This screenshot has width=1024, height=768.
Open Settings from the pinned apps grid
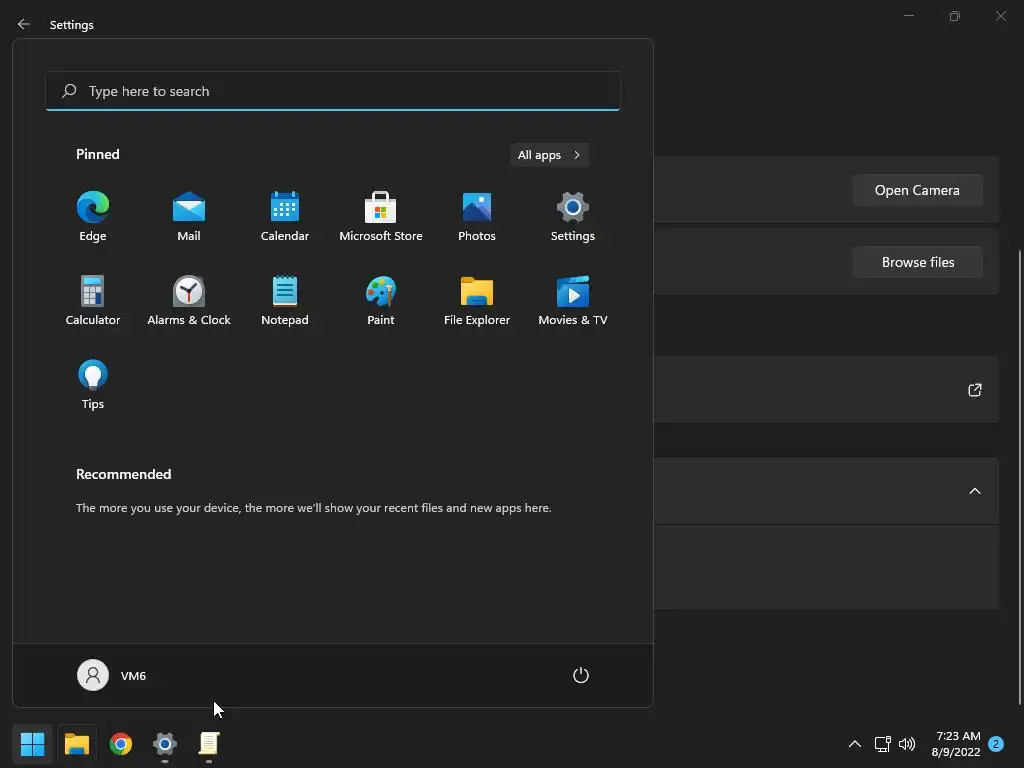pos(573,216)
